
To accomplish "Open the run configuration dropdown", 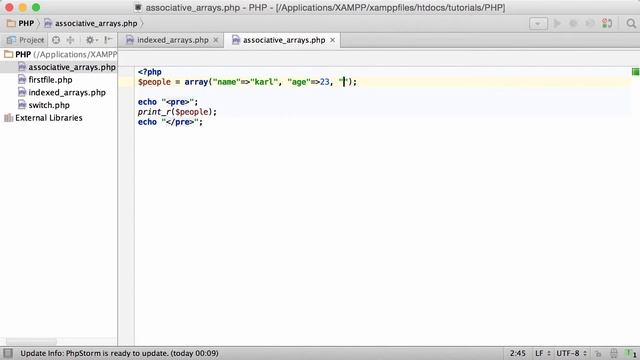I will (538, 24).
